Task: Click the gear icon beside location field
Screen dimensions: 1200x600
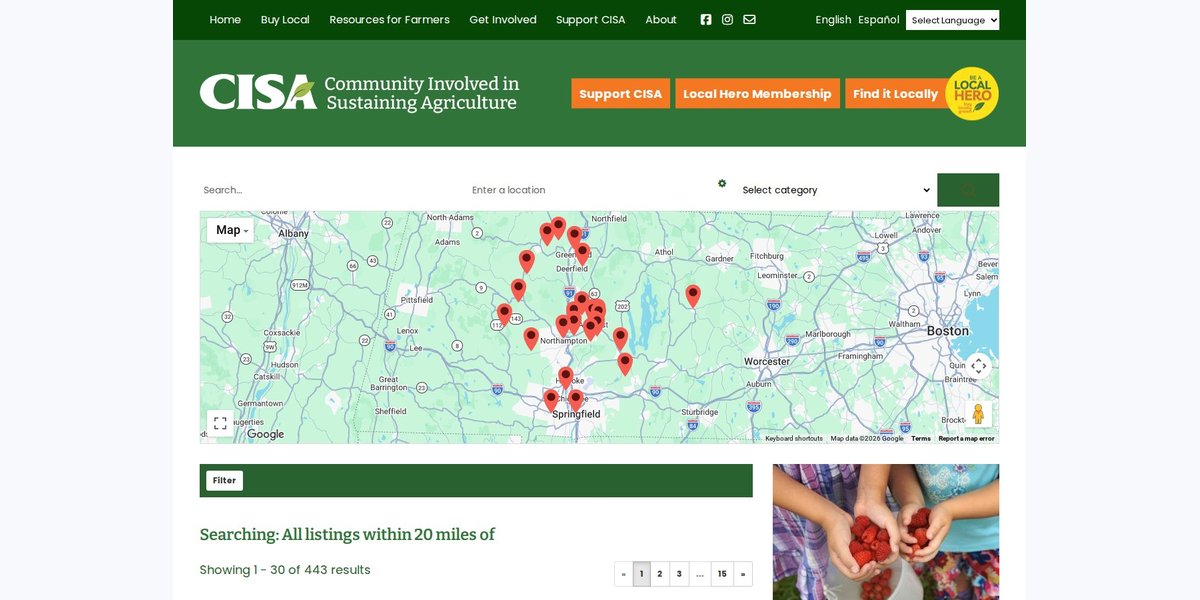Action: (722, 183)
